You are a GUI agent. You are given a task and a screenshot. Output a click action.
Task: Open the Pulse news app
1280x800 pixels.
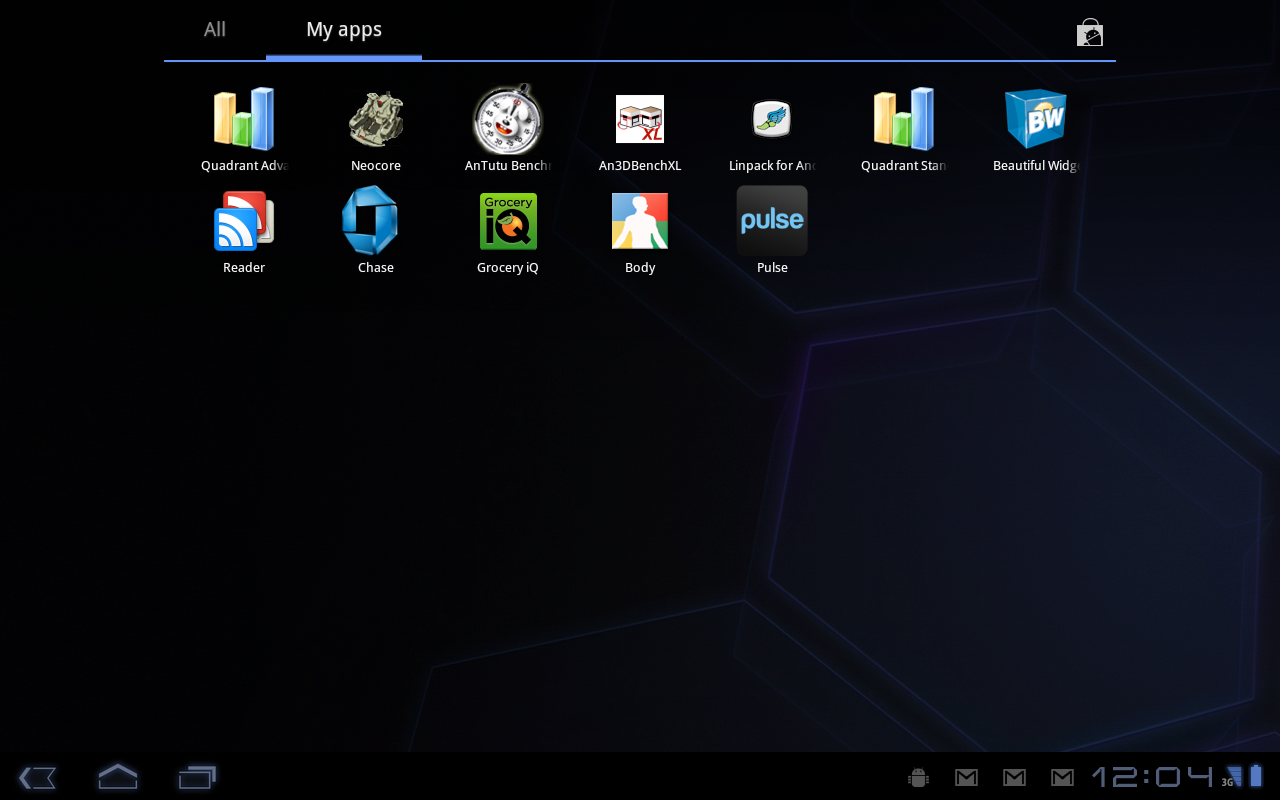tap(772, 221)
